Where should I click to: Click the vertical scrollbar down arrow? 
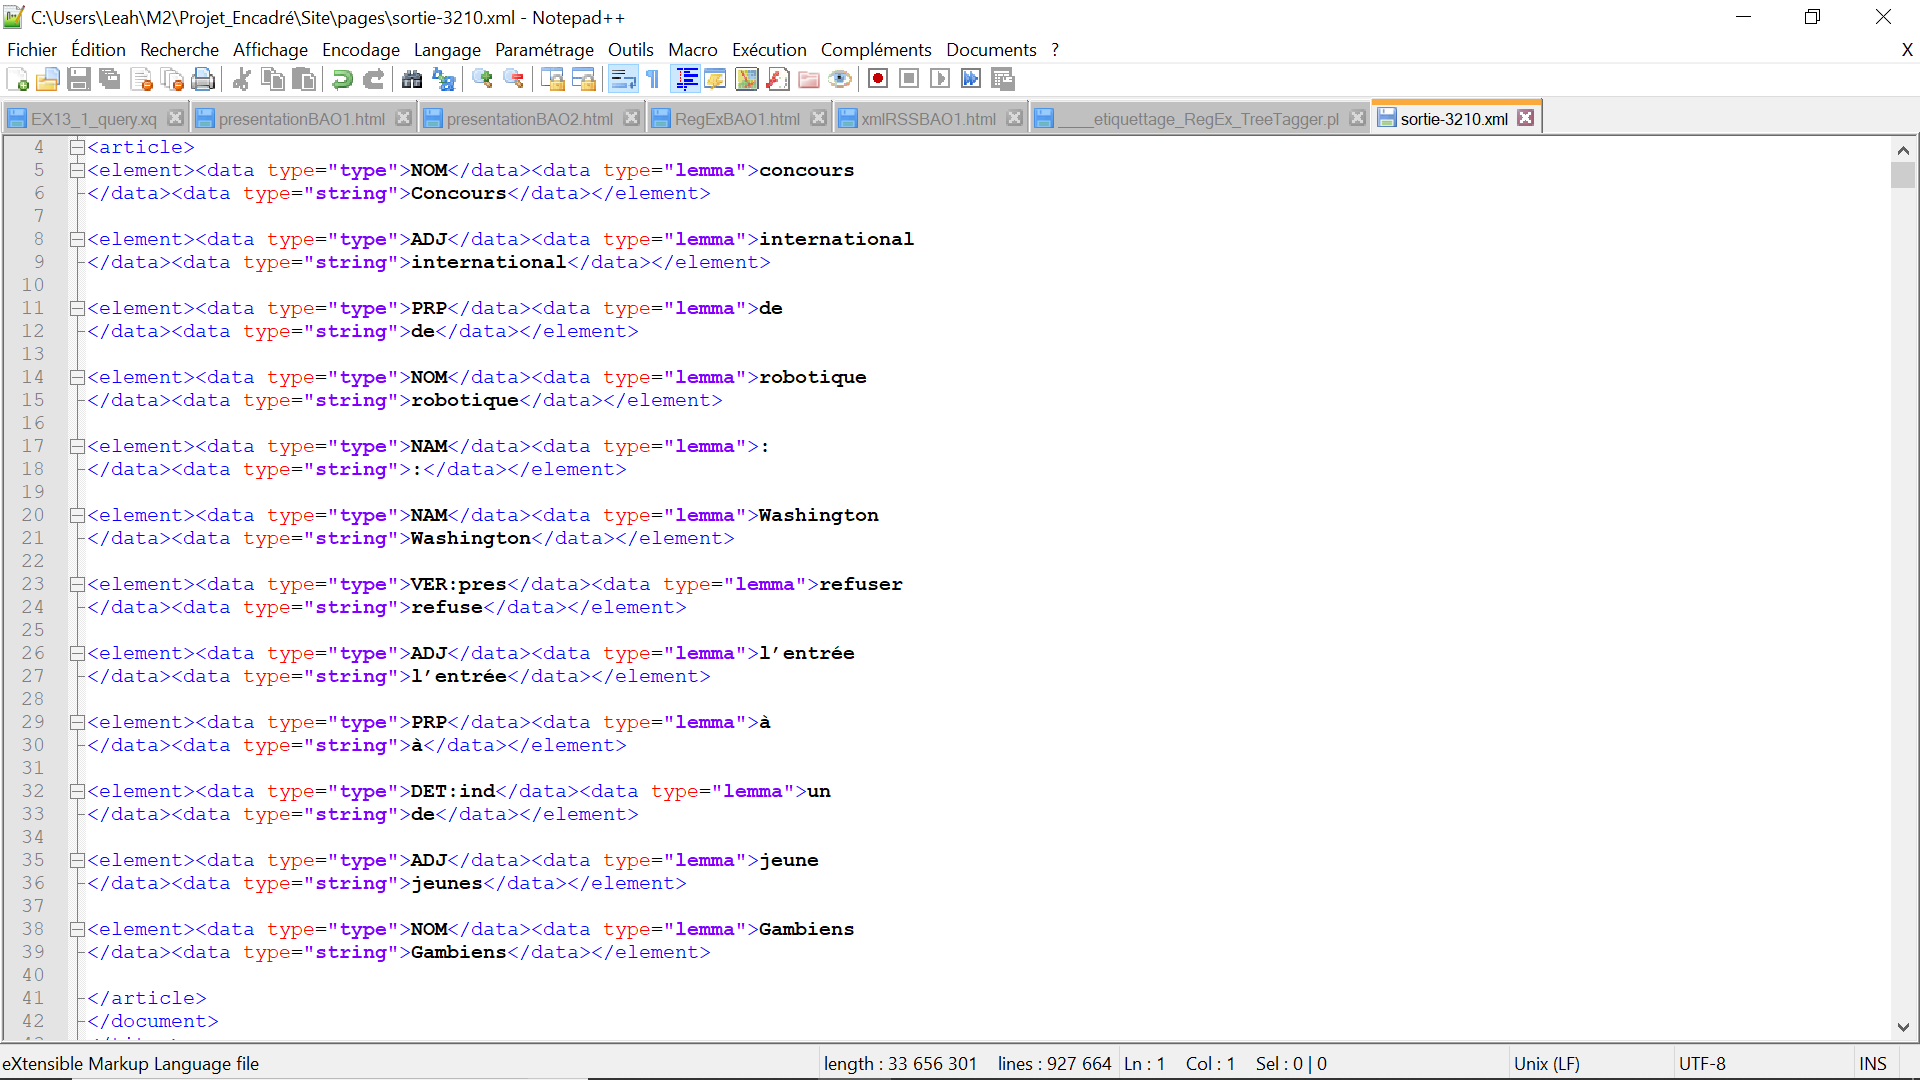pos(1902,1027)
